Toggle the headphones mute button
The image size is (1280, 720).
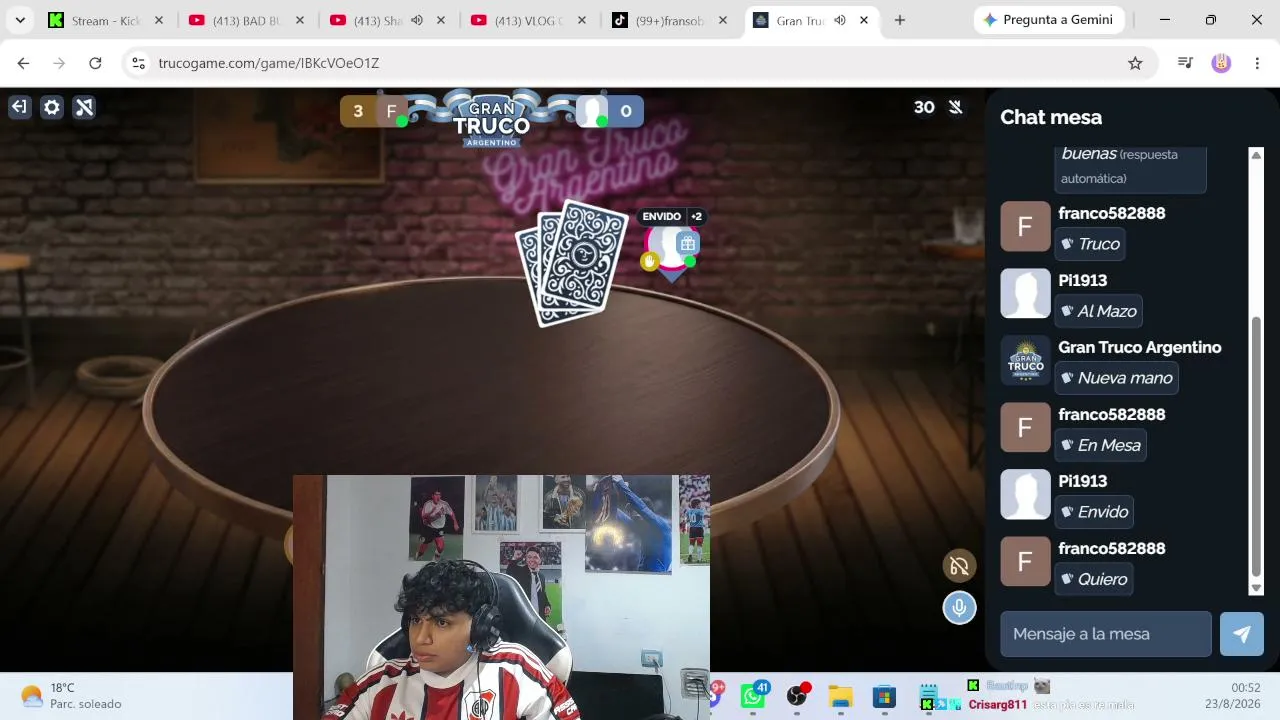(959, 567)
